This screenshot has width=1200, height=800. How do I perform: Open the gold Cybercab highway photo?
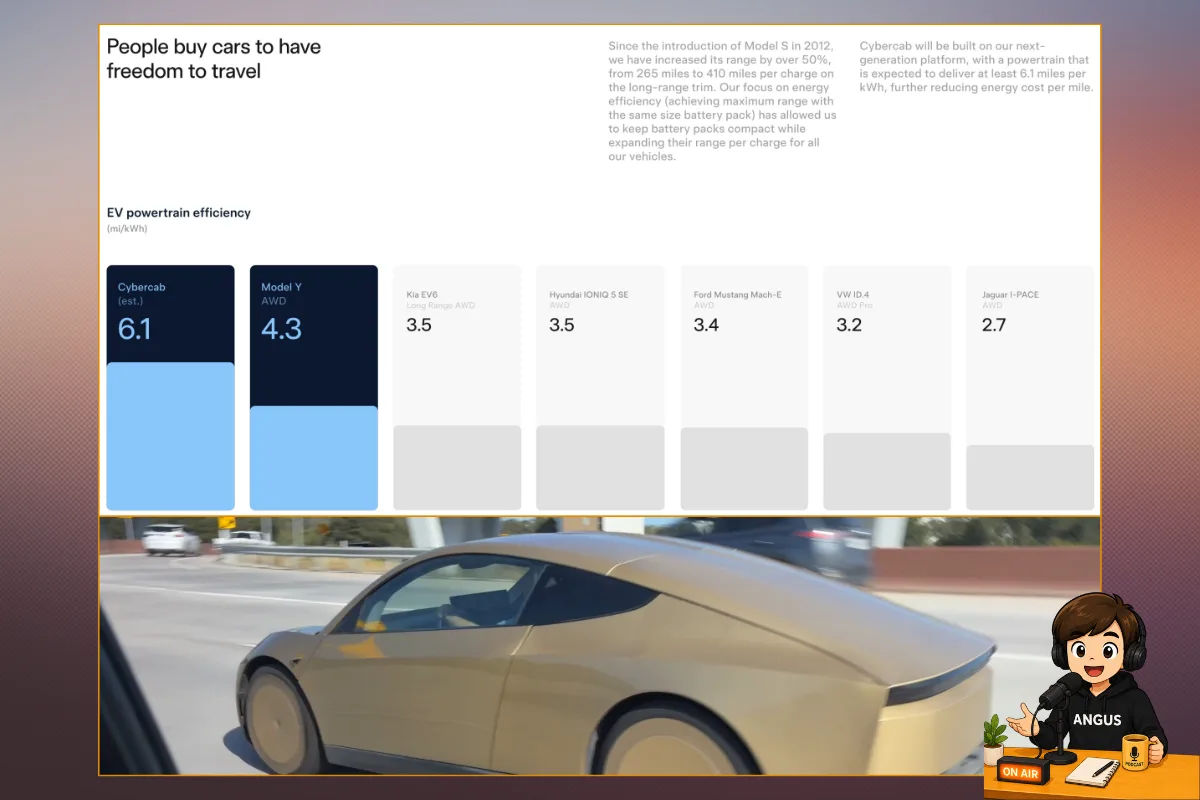click(600, 646)
